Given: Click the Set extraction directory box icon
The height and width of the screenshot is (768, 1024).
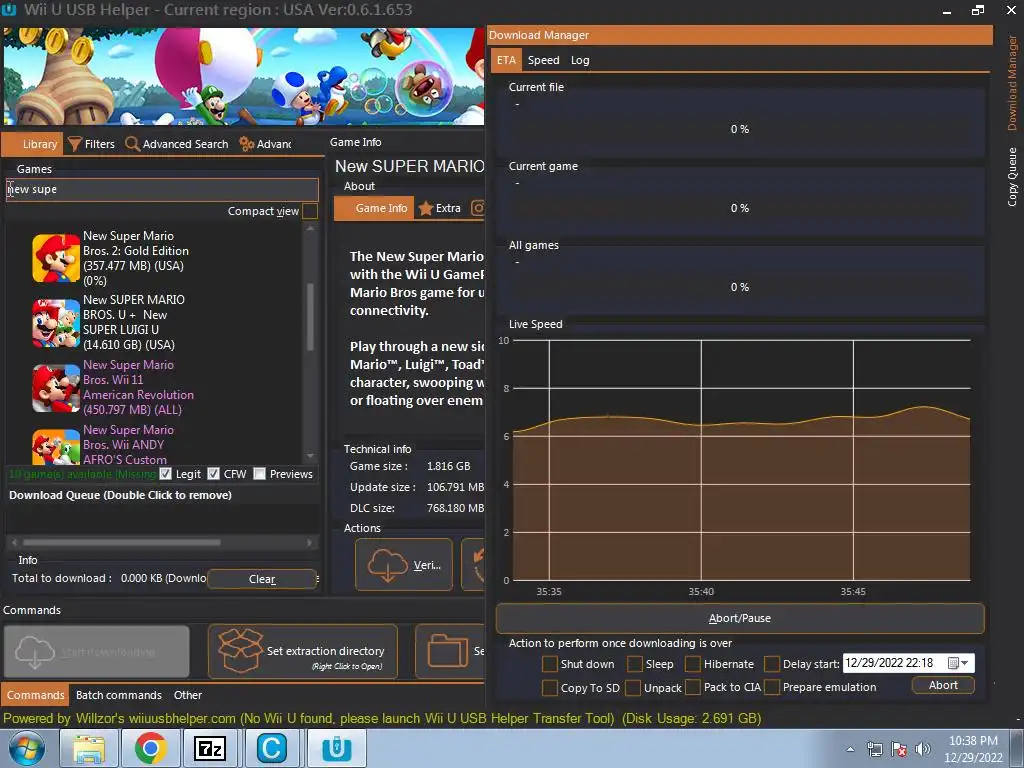Looking at the screenshot, I should click(240, 650).
